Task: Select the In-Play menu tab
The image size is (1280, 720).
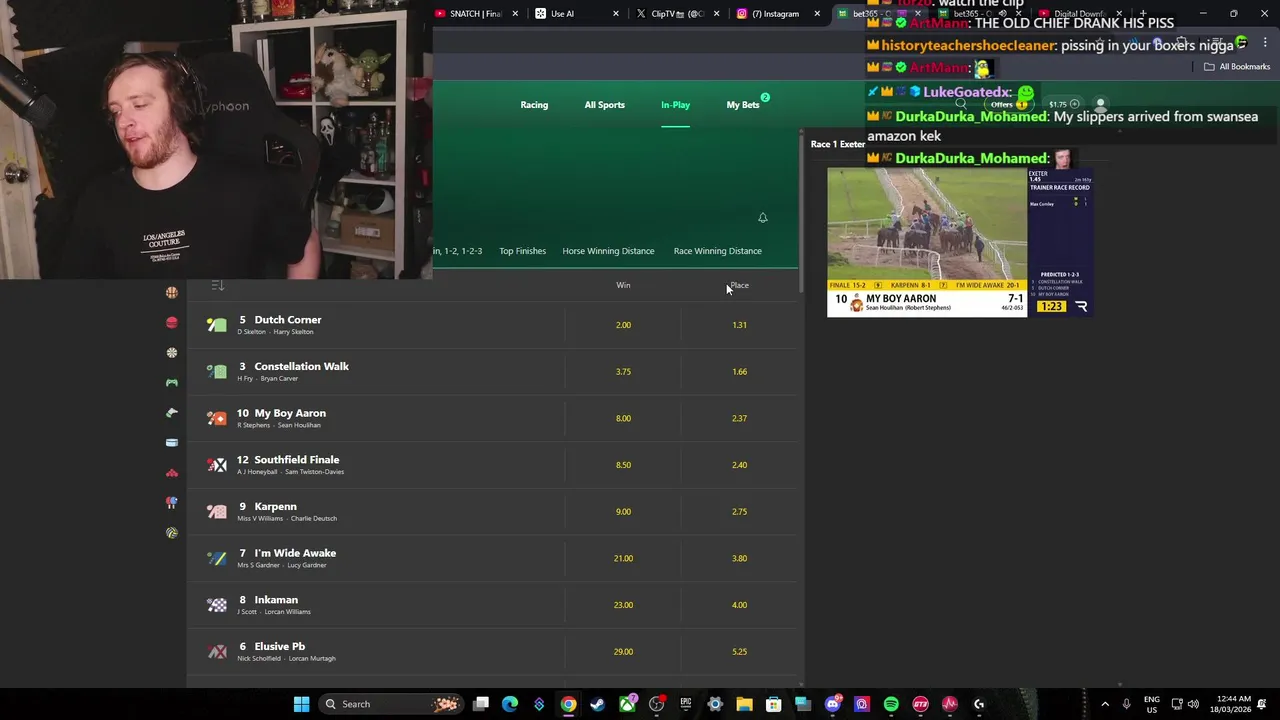Action: click(x=675, y=105)
